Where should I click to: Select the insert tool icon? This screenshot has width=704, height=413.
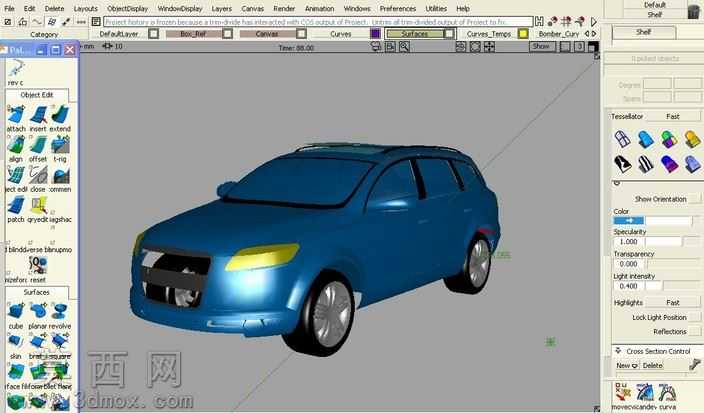[38, 115]
